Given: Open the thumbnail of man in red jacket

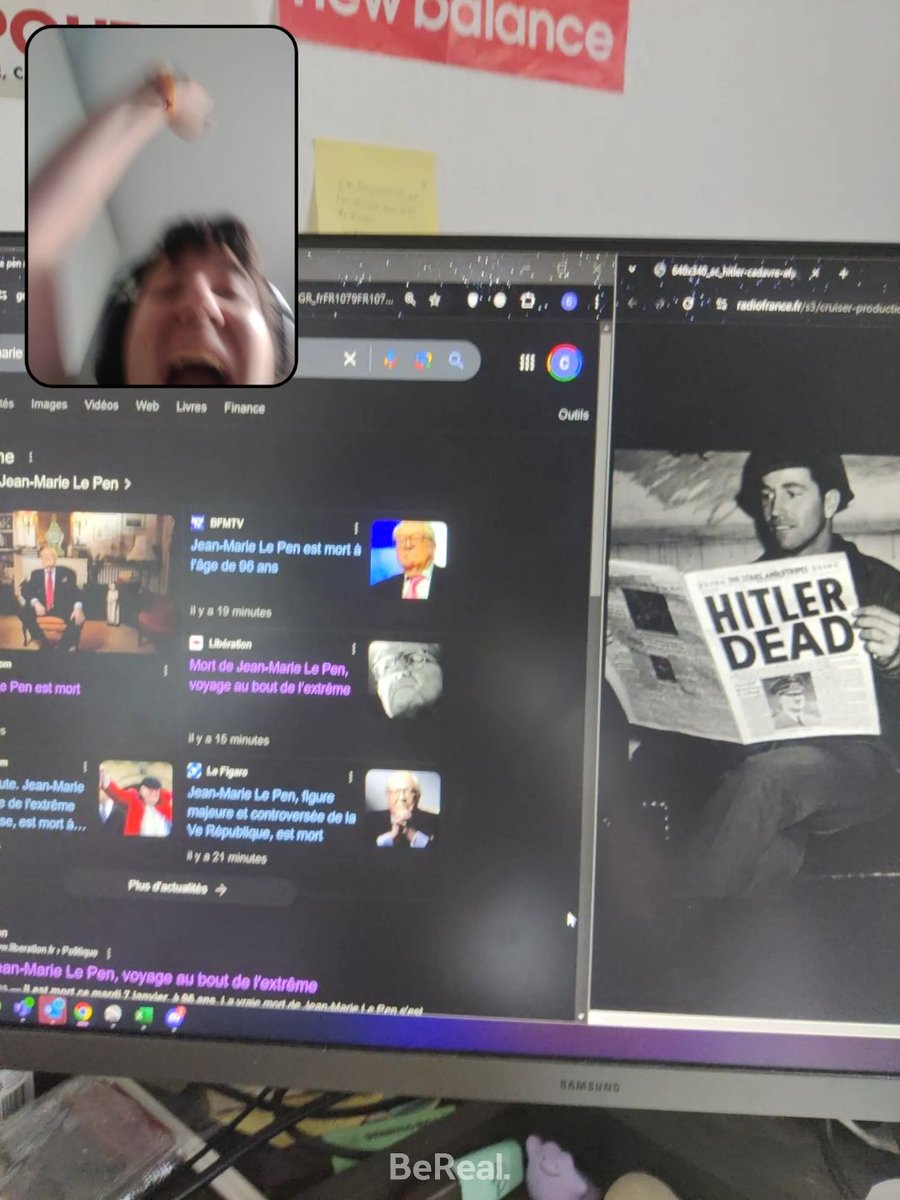Looking at the screenshot, I should pos(135,798).
